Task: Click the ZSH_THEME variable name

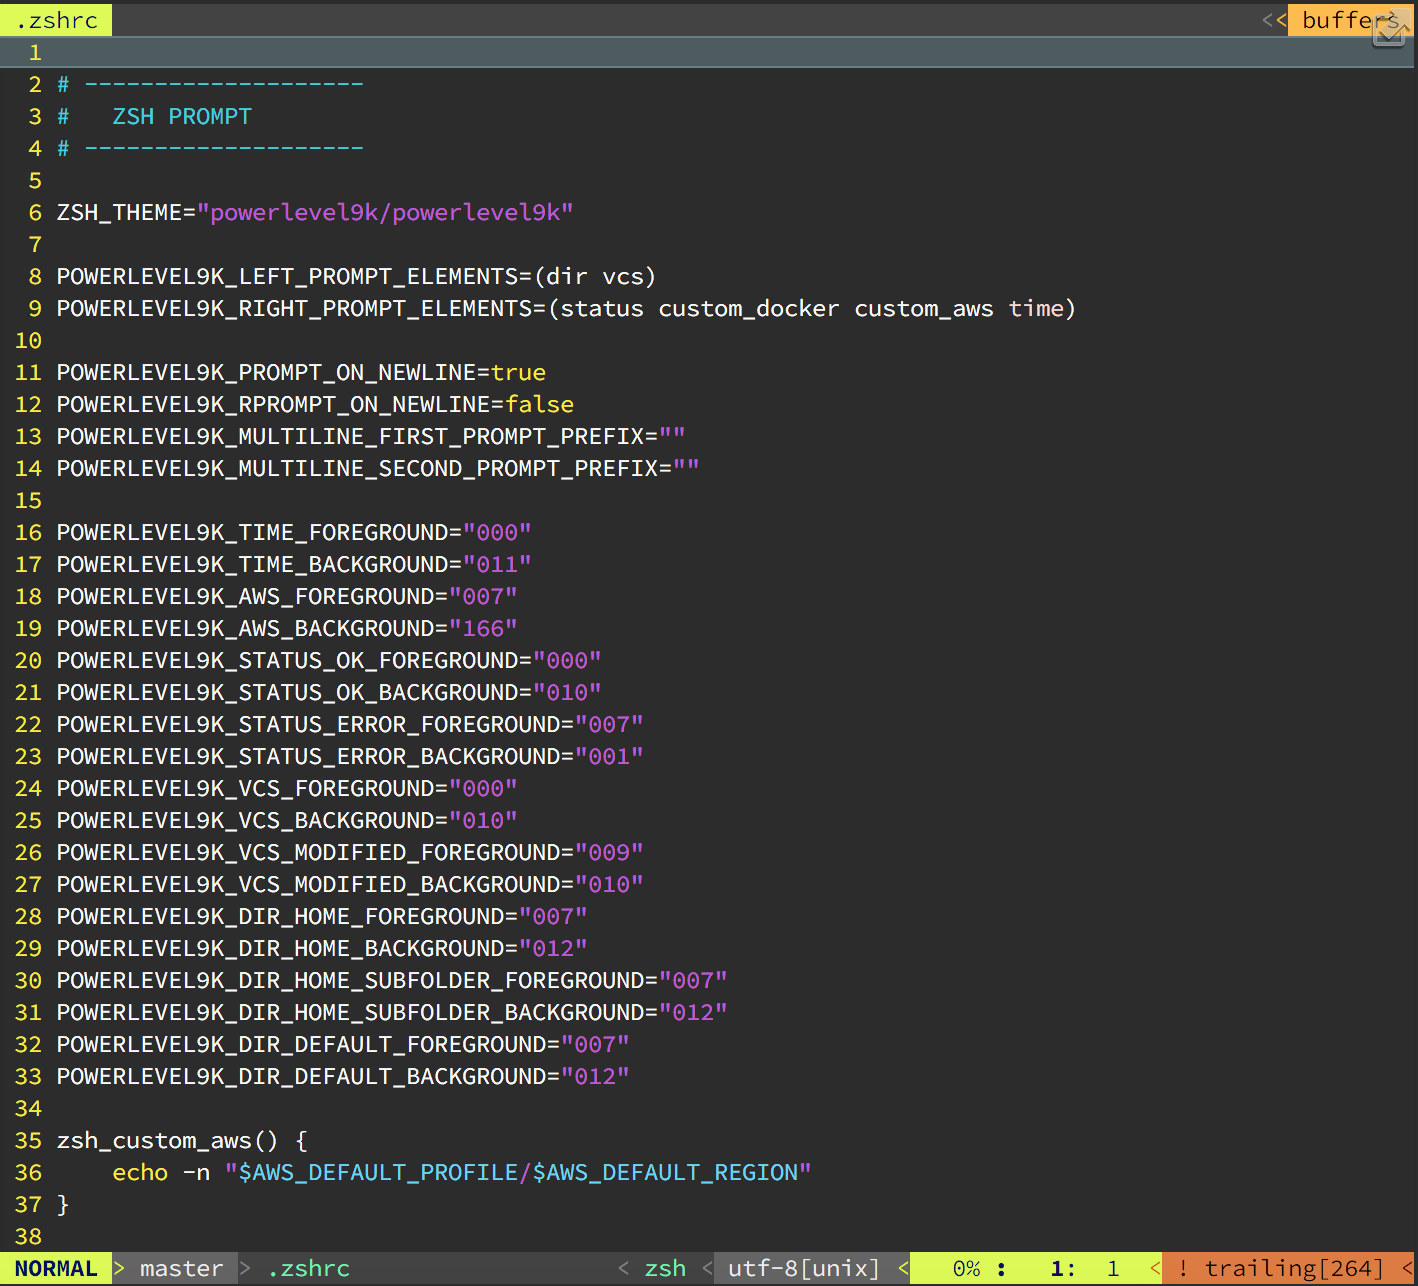Action: click(x=119, y=212)
